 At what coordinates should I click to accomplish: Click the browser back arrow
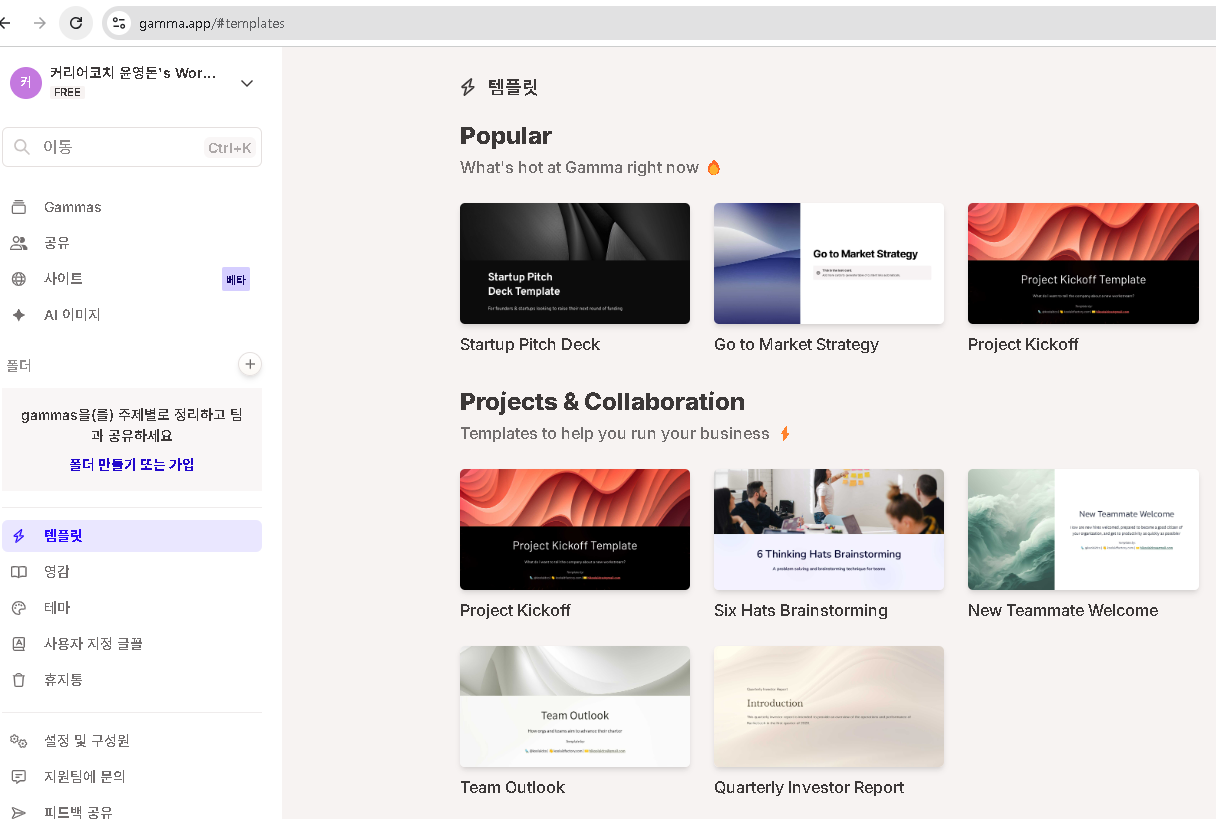[x=5, y=22]
